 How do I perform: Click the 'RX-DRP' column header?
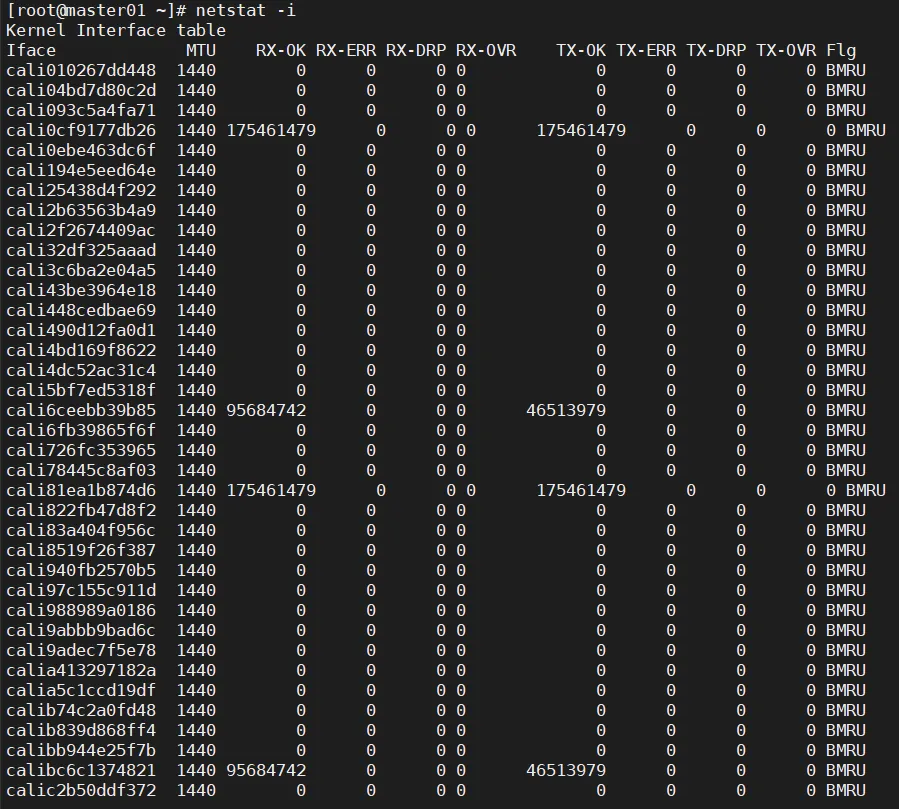point(416,50)
